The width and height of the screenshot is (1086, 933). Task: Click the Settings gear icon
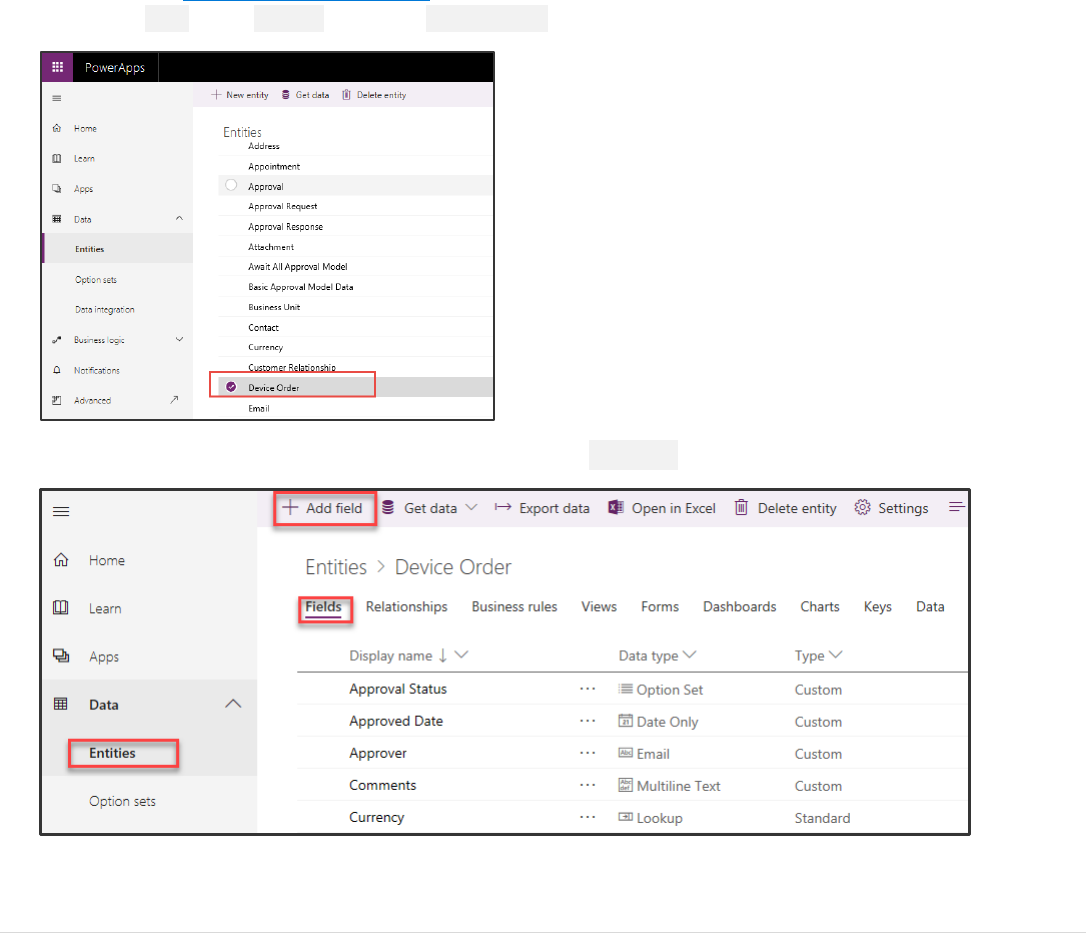[x=862, y=508]
